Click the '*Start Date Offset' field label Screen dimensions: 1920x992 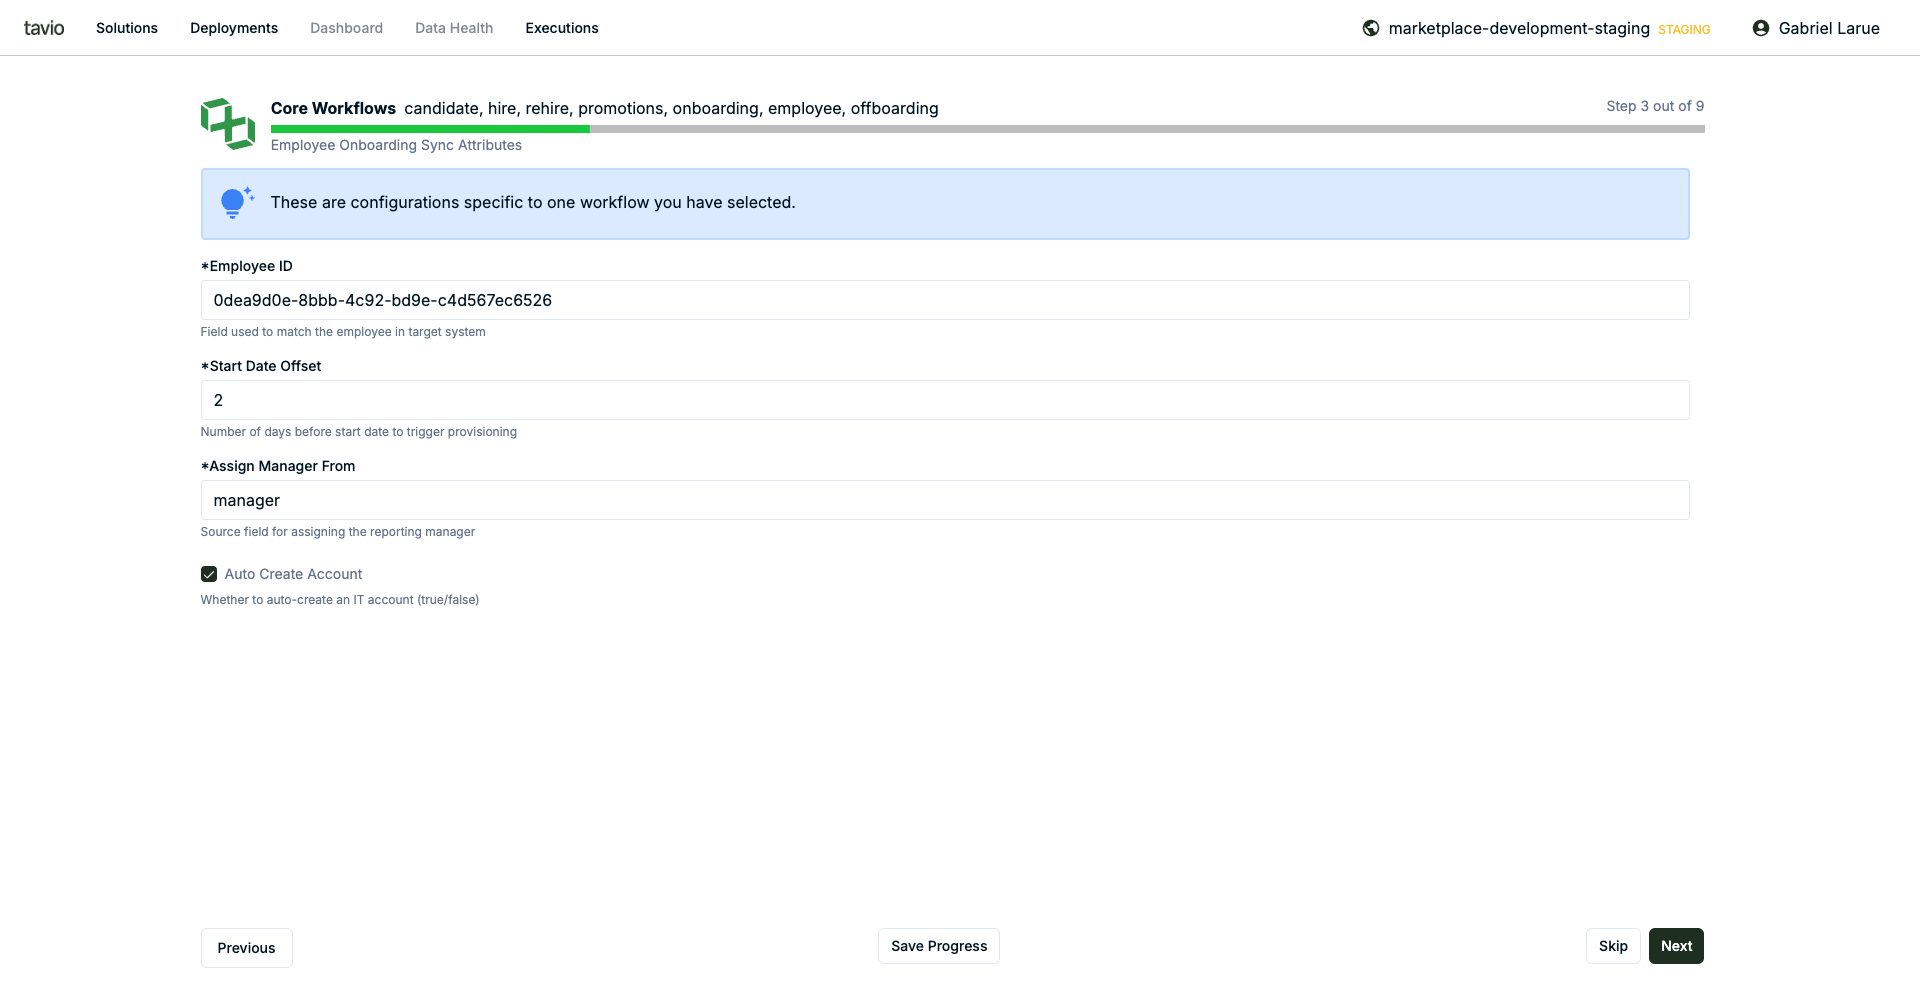coord(261,366)
